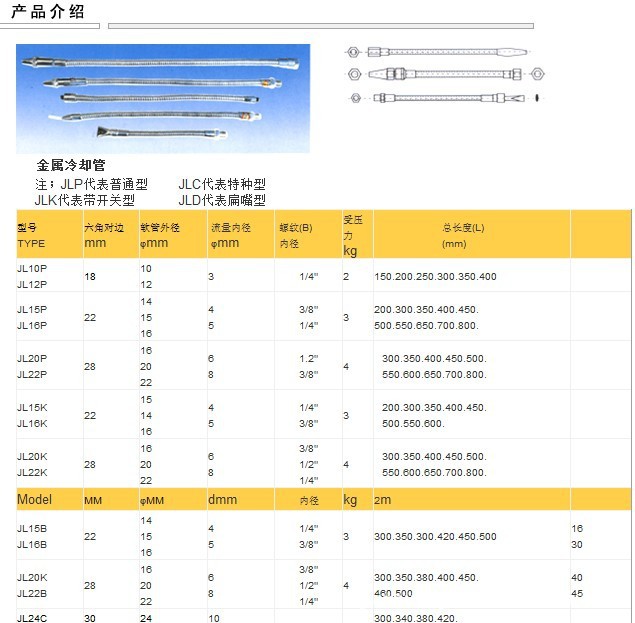Select the 金属冷却管 product title
The height and width of the screenshot is (623, 635).
click(70, 165)
